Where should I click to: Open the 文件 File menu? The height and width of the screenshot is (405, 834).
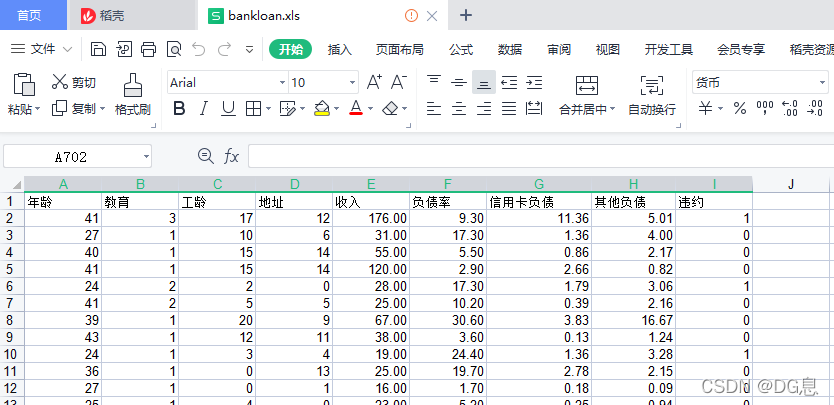click(41, 49)
